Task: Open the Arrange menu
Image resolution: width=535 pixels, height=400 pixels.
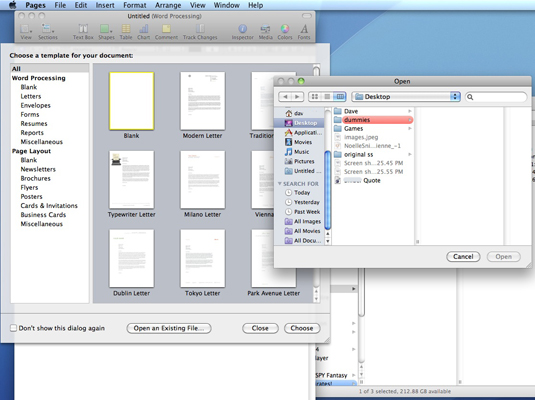Action: point(168,5)
